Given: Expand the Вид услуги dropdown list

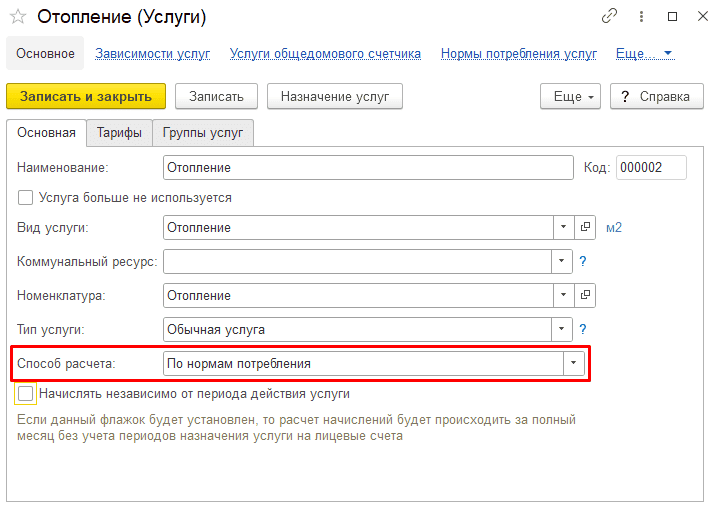Looking at the screenshot, I should pos(563,227).
